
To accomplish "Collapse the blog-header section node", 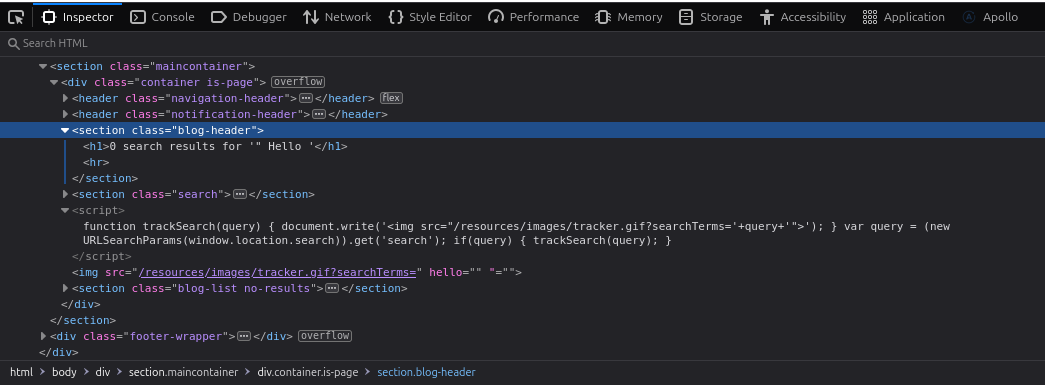I will tap(65, 131).
